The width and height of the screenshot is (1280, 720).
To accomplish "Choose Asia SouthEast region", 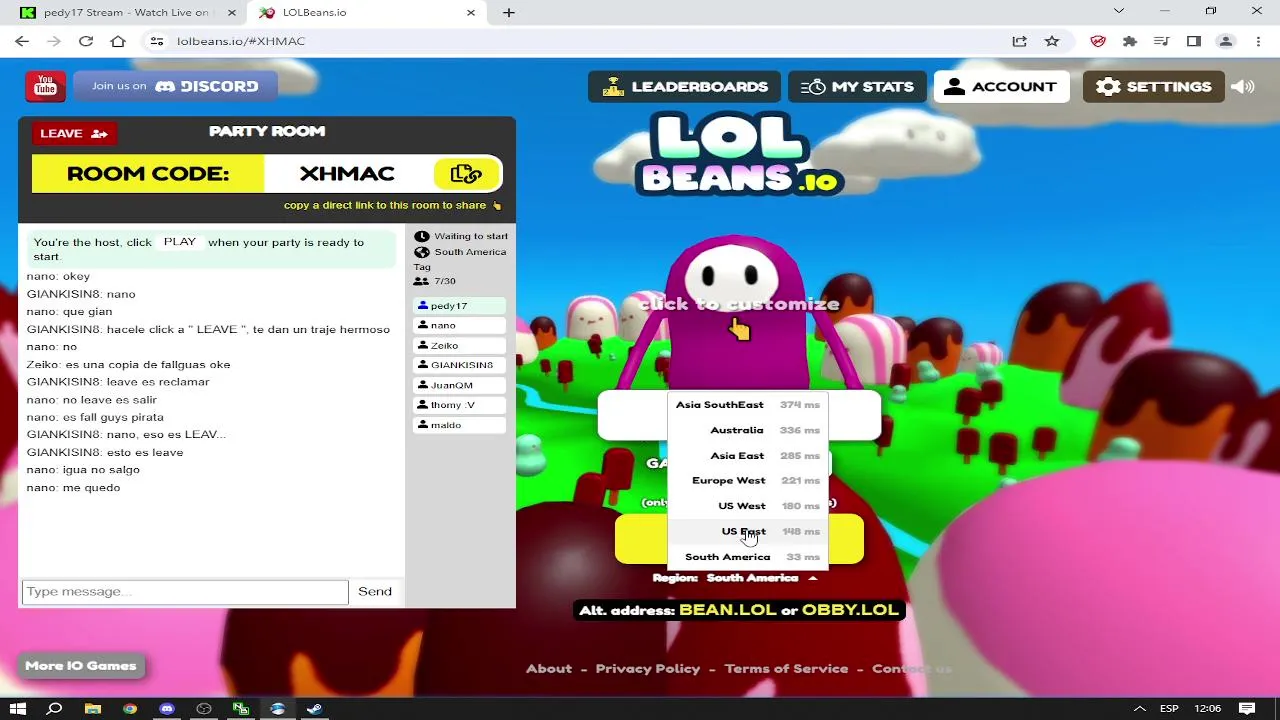I will 748,405.
